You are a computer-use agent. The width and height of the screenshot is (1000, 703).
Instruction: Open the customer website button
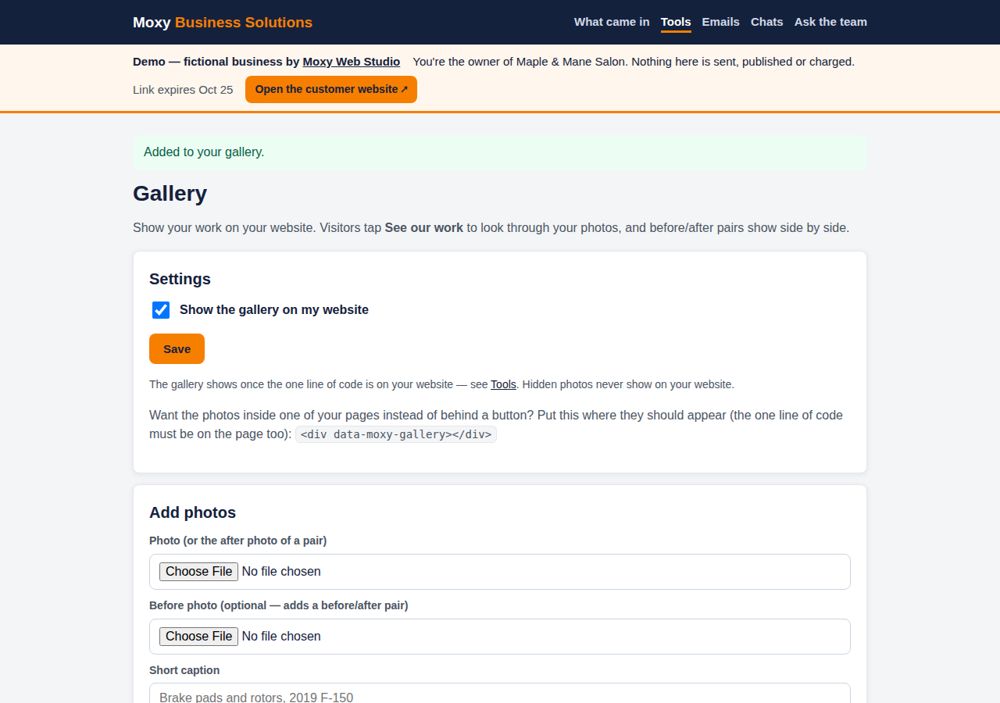[331, 89]
